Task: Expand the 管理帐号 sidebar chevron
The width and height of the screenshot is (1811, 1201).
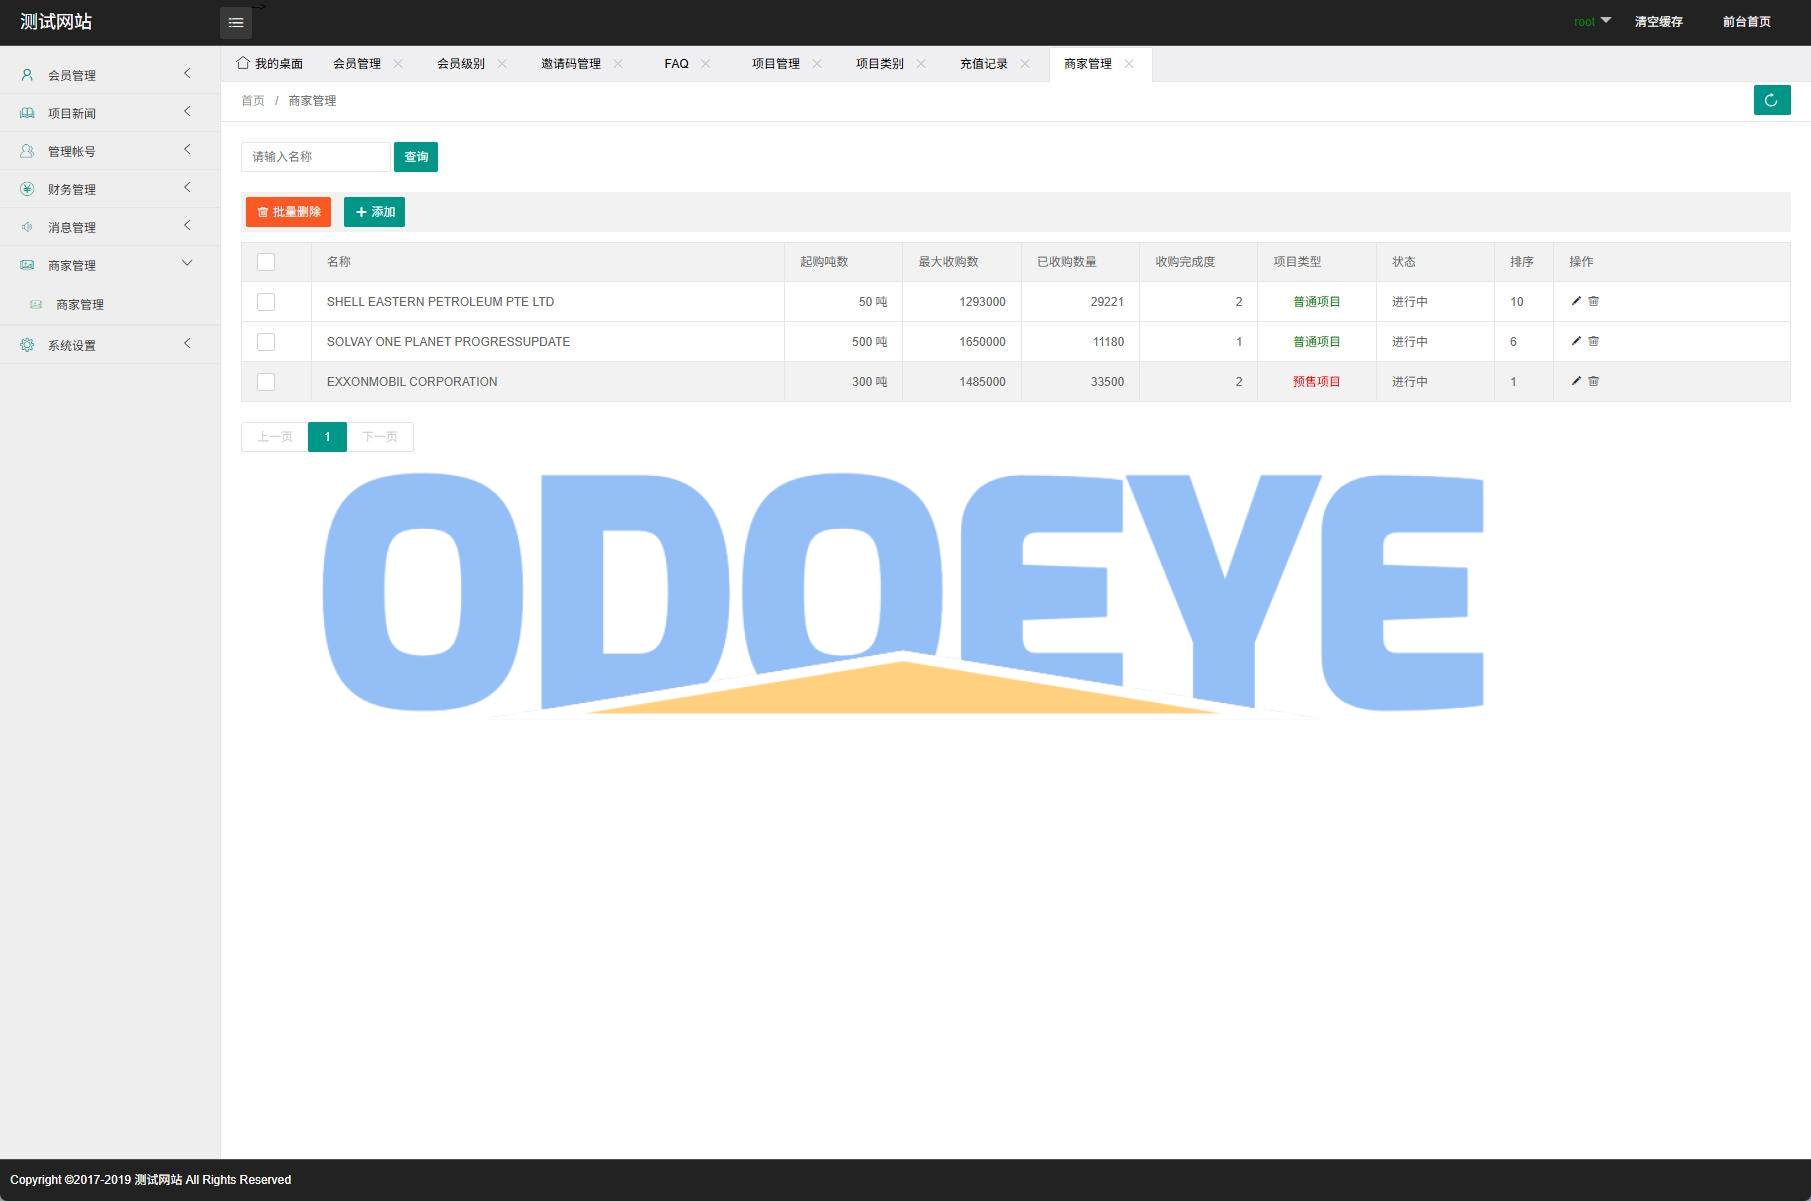Action: [x=187, y=150]
